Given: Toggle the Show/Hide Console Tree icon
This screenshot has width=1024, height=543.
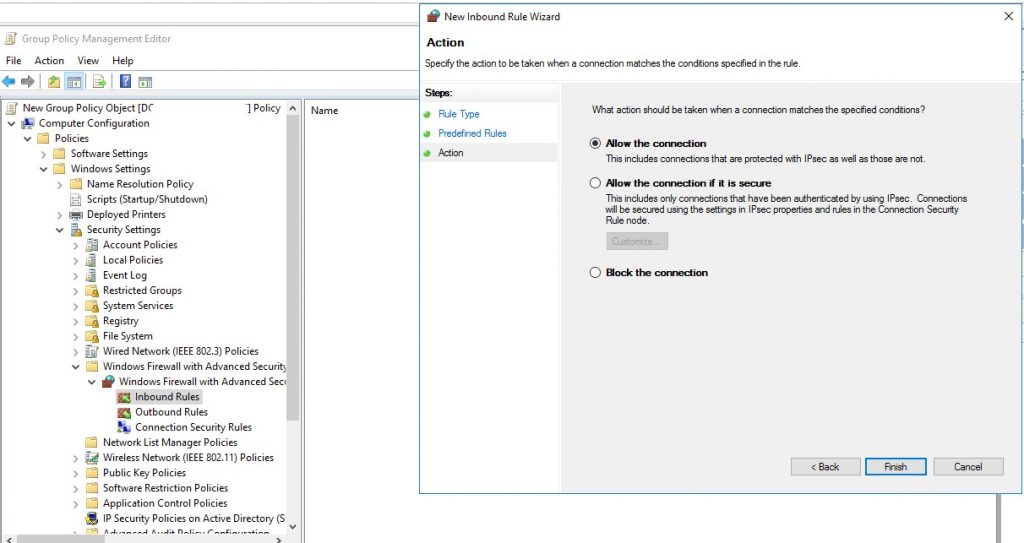Looking at the screenshot, I should 73,82.
